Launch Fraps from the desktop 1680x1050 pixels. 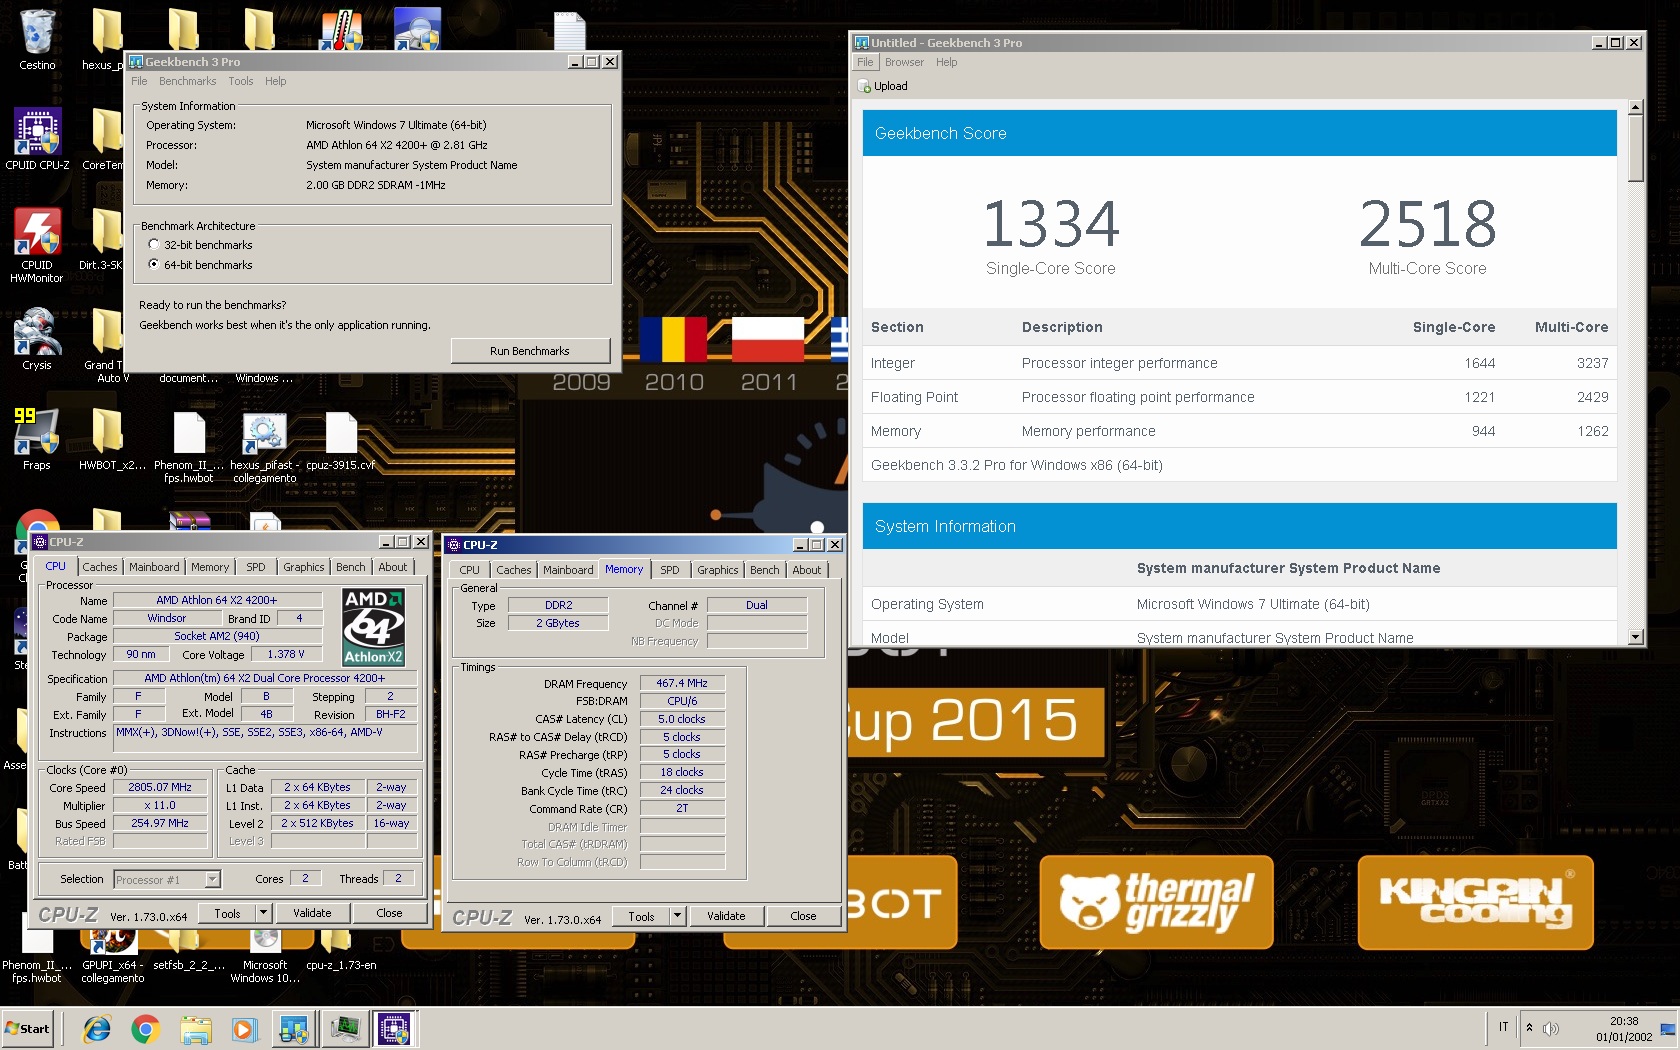(37, 439)
